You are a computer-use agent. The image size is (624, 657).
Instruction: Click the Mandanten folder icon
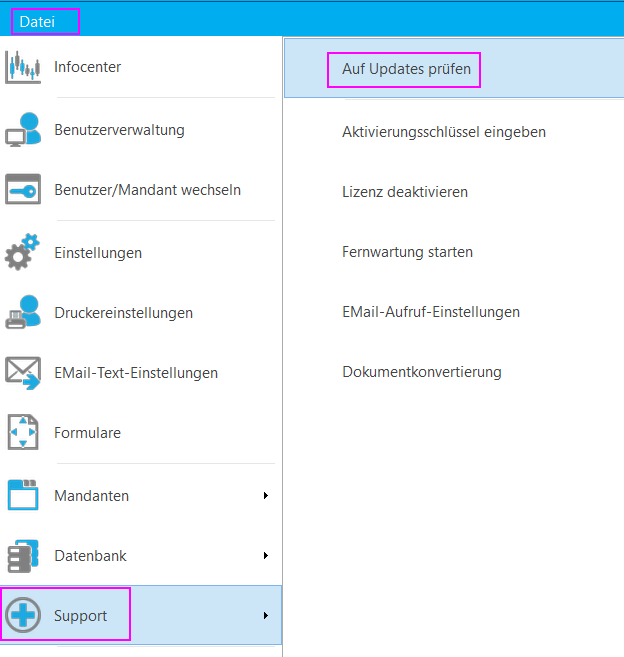coord(23,495)
